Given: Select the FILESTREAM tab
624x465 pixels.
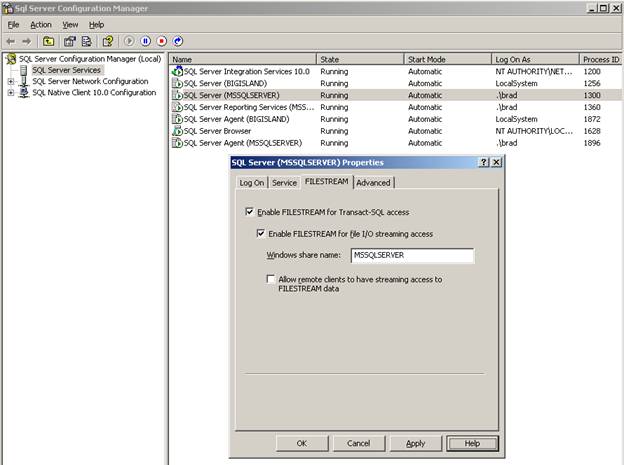Looking at the screenshot, I should 326,182.
